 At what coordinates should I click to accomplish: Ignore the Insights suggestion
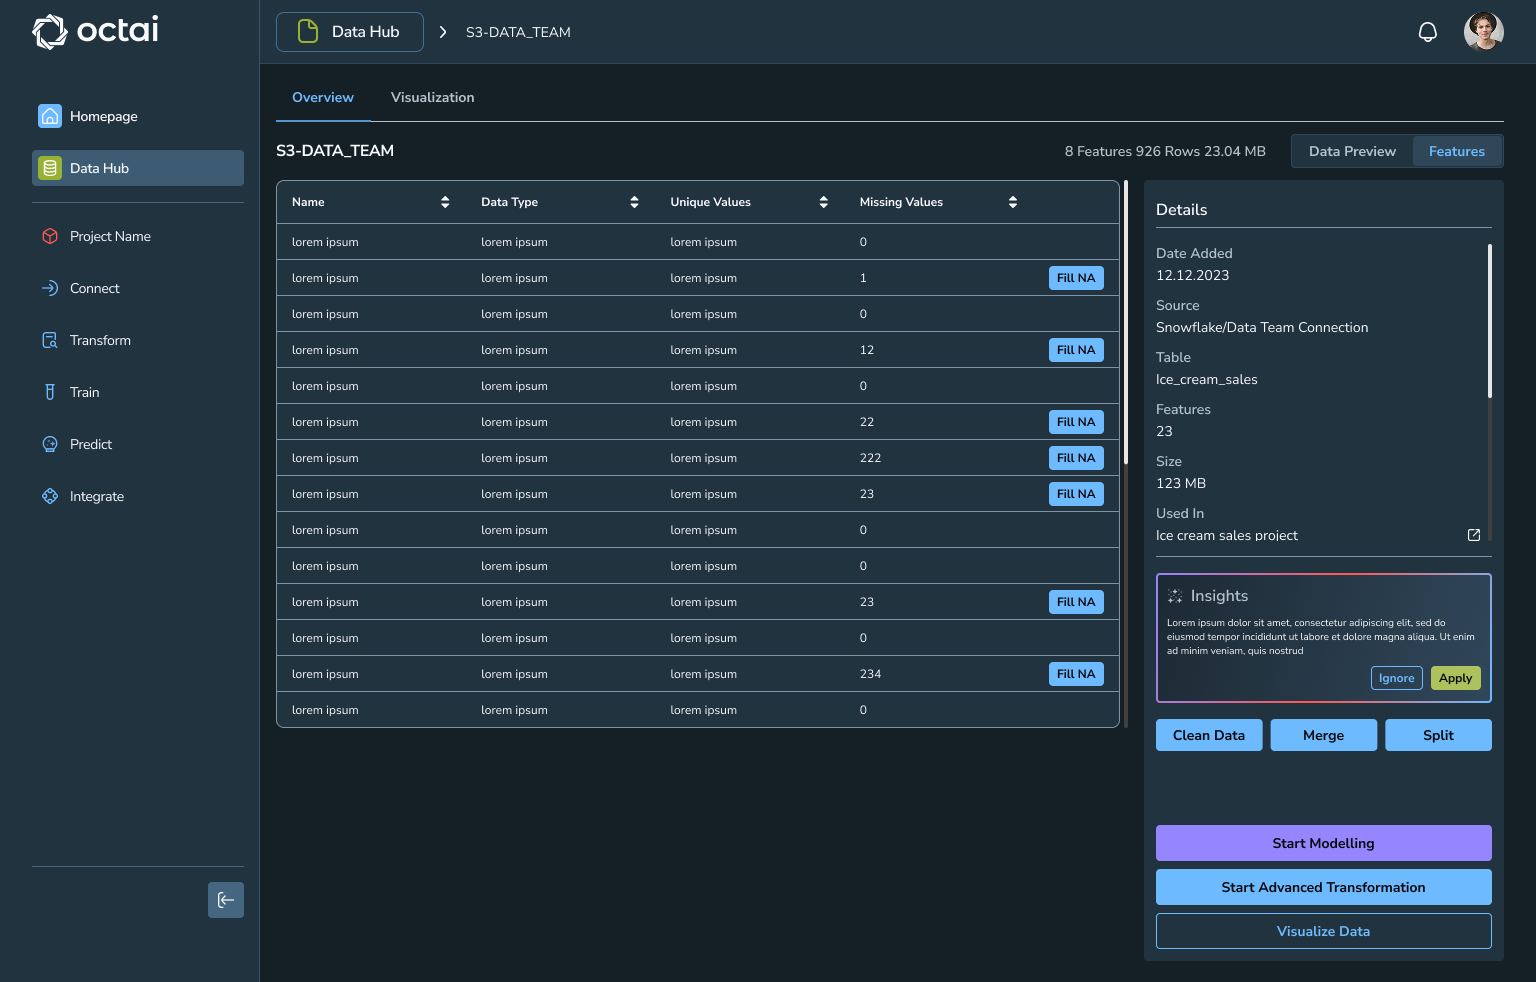pyautogui.click(x=1397, y=678)
